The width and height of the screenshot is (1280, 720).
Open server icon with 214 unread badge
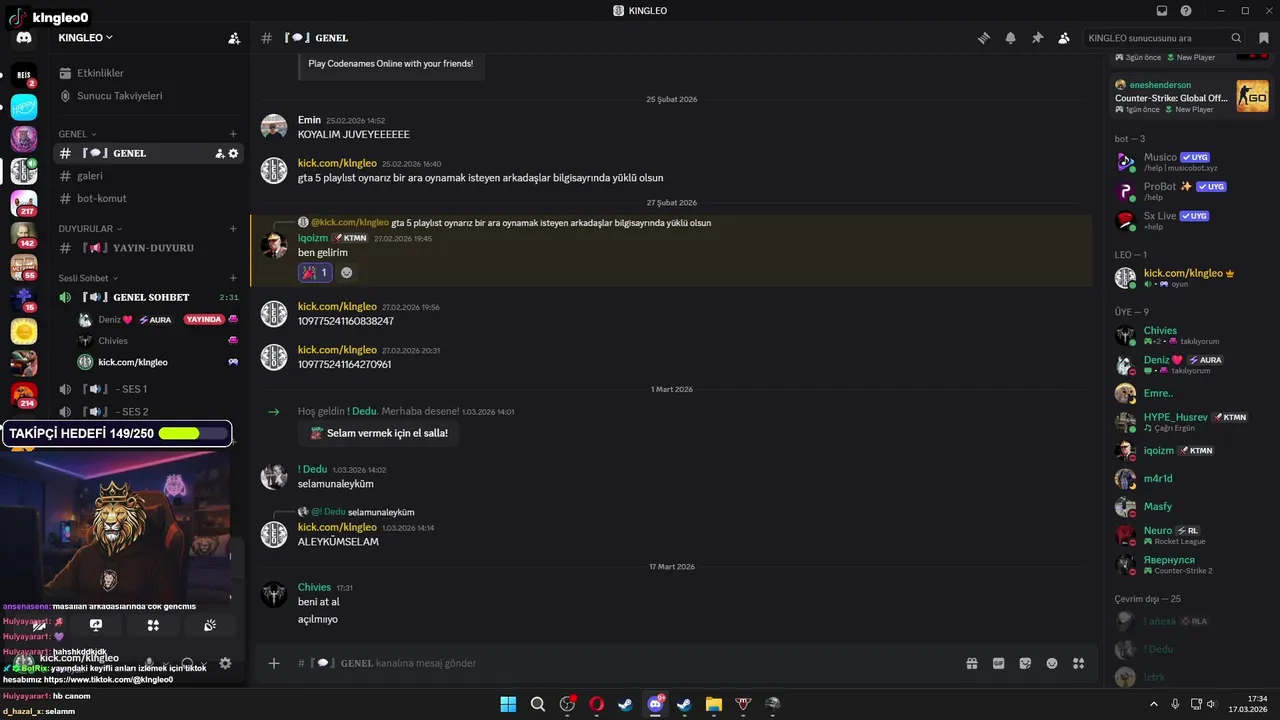[24, 394]
